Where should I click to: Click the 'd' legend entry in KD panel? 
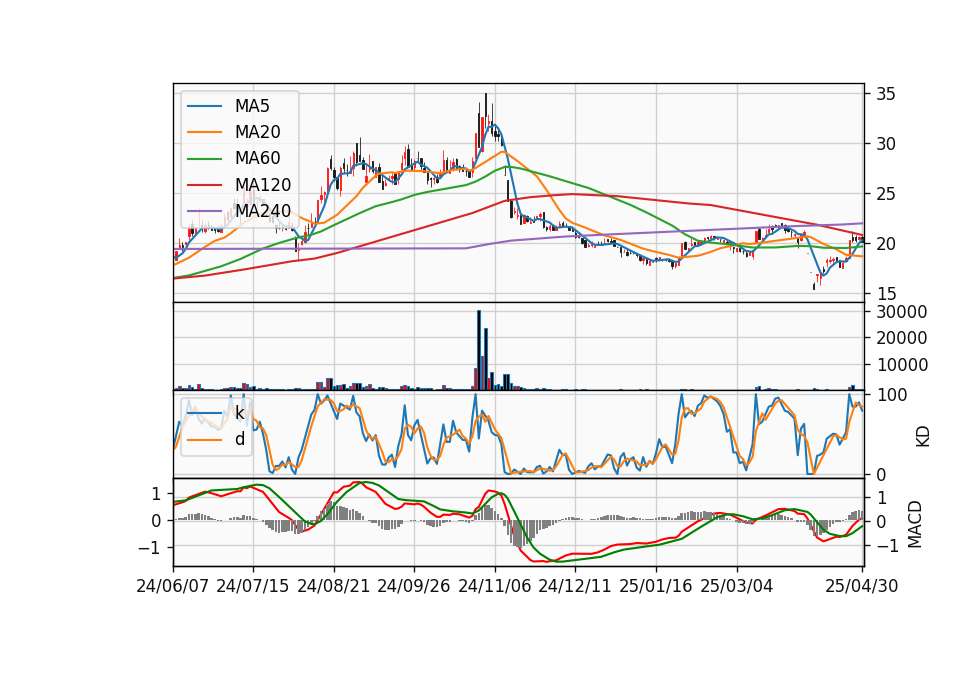[239, 439]
